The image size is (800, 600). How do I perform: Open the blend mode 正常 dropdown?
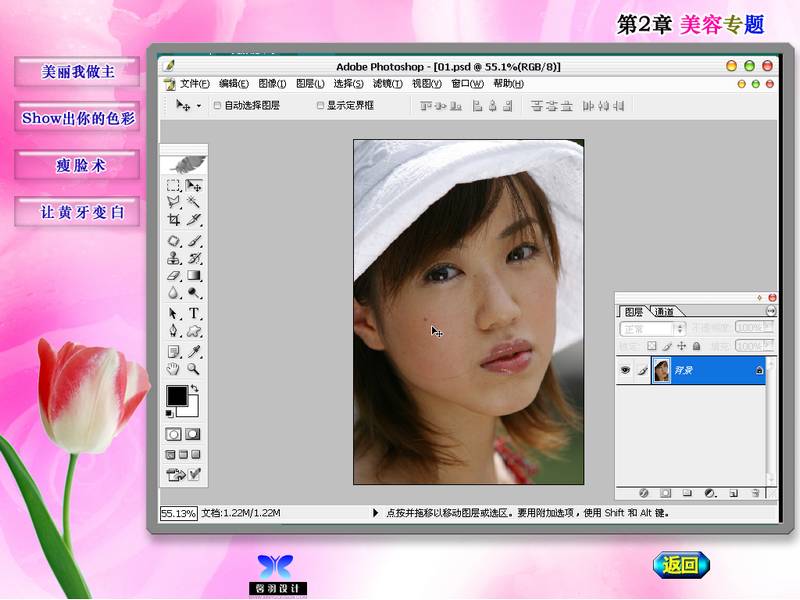click(652, 329)
